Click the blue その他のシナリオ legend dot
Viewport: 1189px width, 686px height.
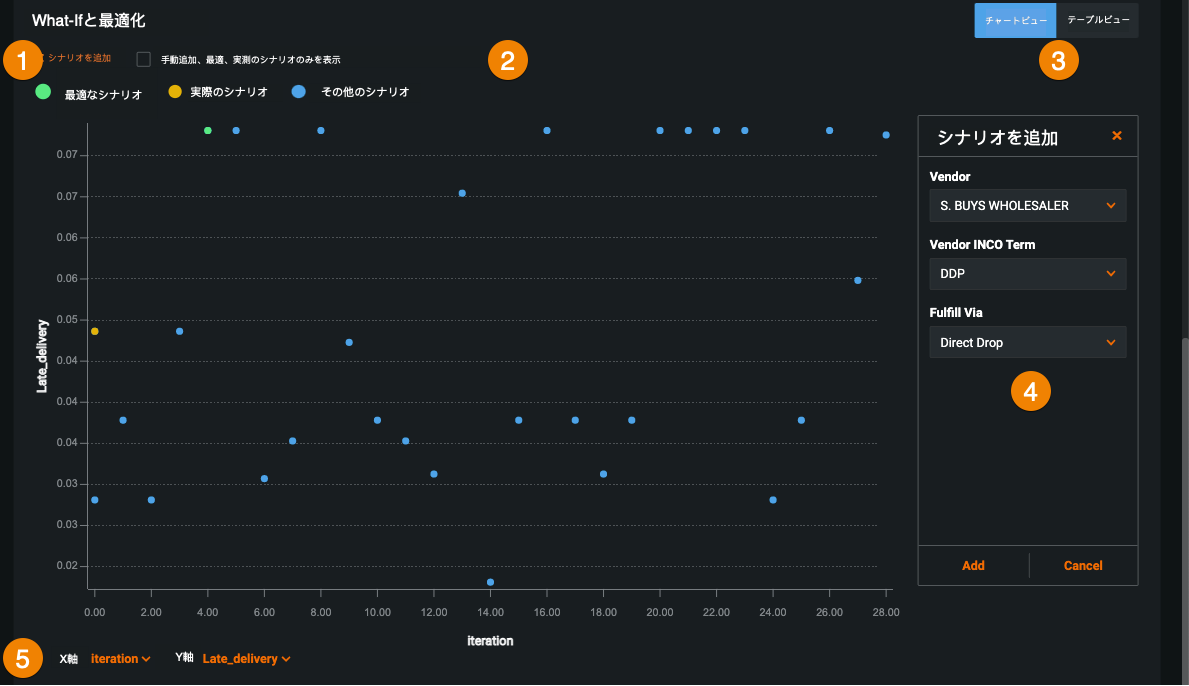299,92
